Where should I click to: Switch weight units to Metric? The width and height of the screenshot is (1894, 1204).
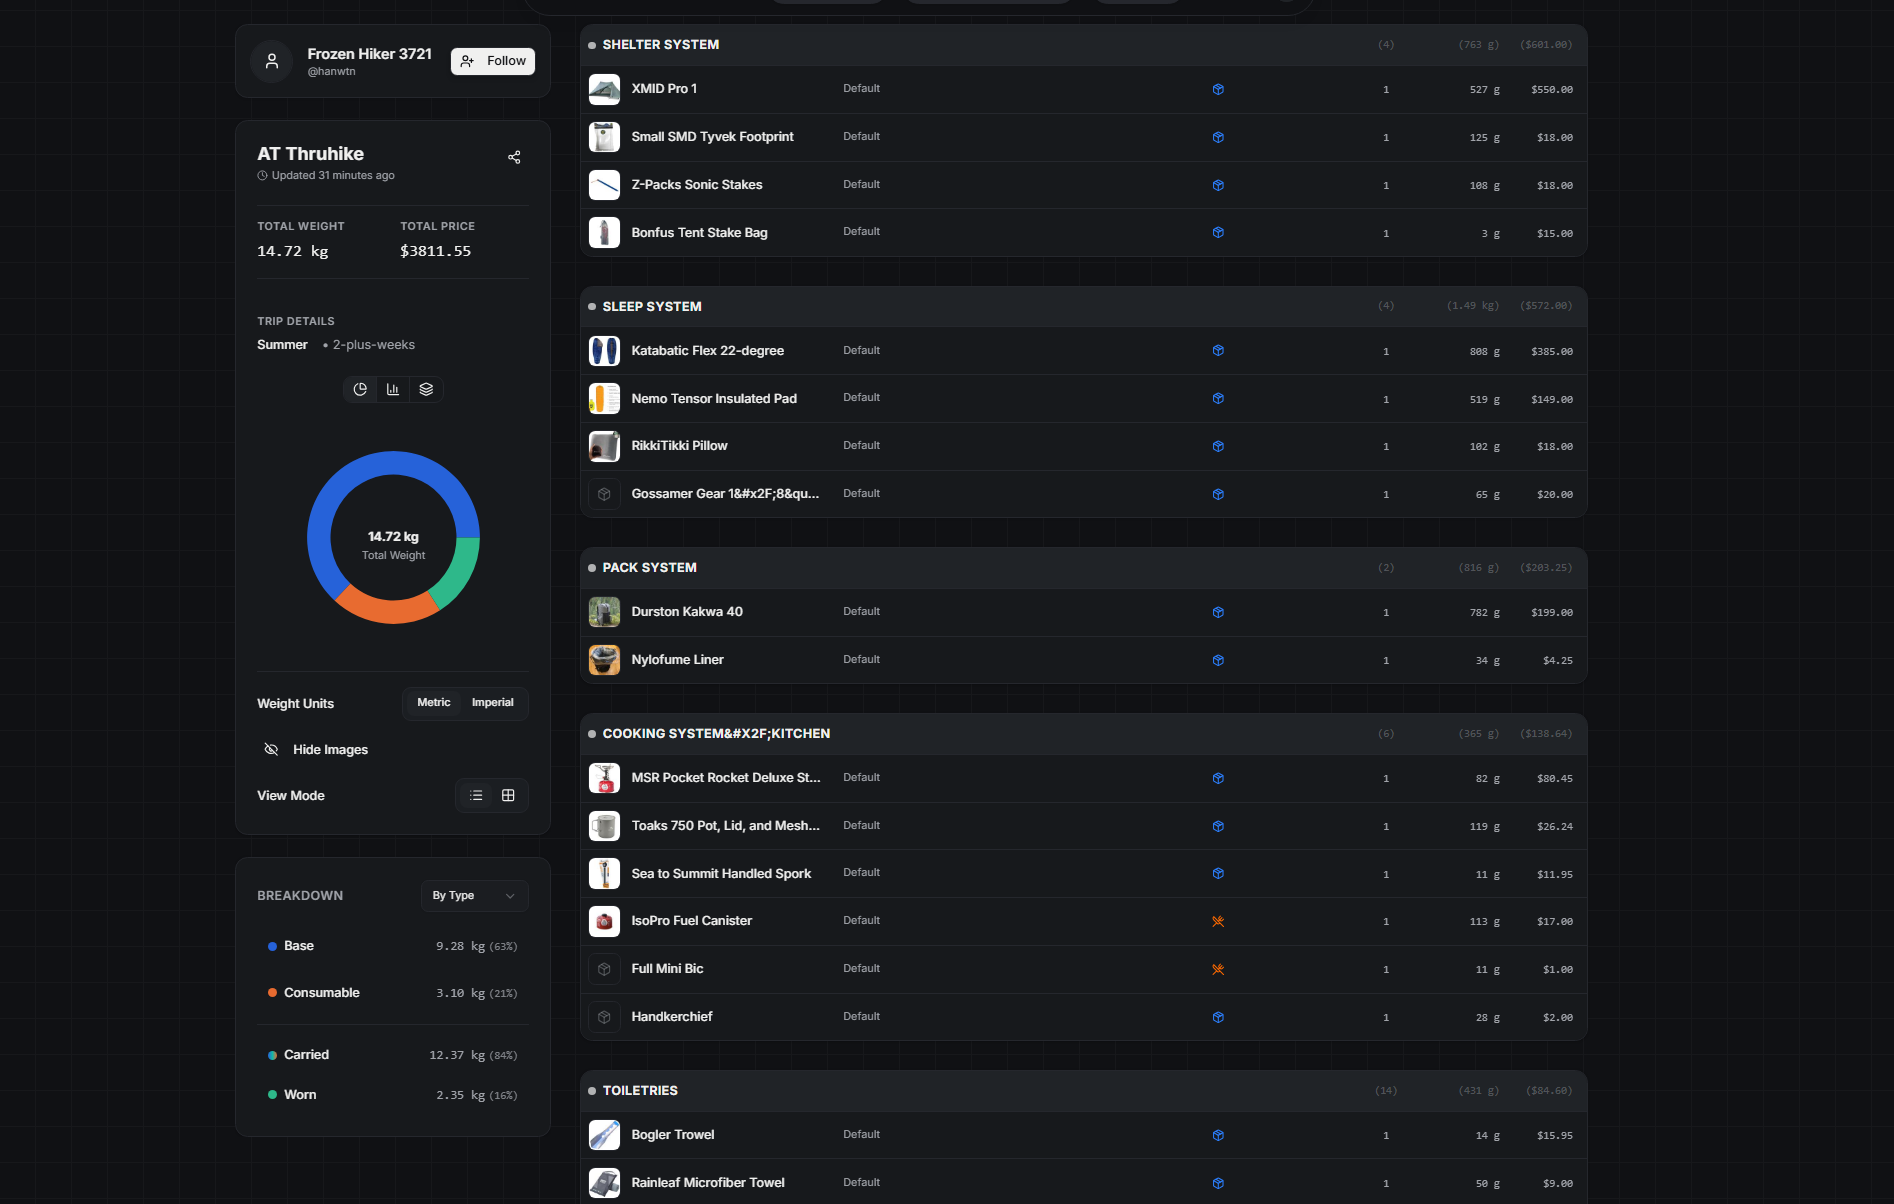[x=433, y=703]
